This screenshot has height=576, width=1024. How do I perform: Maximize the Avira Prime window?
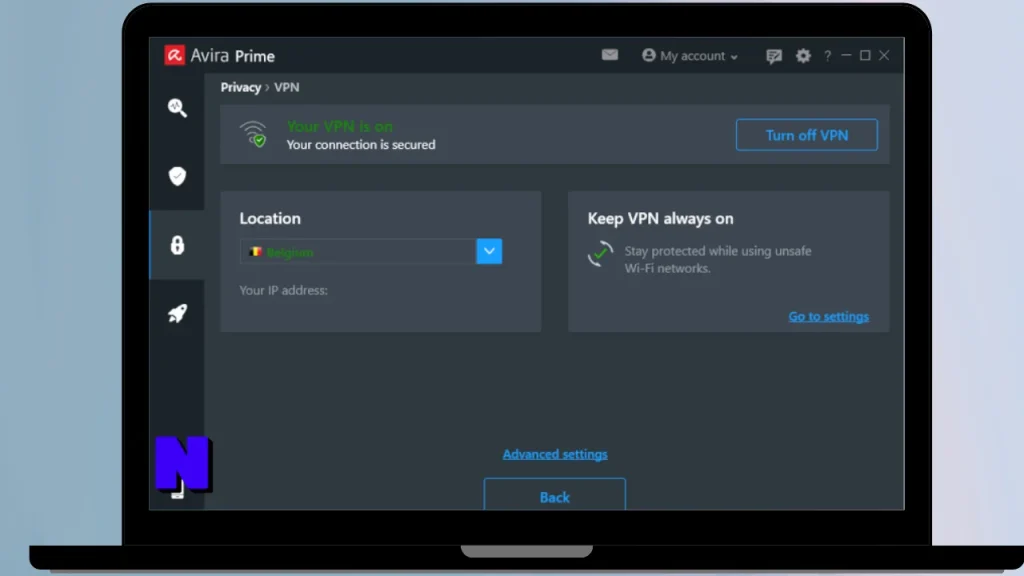click(865, 56)
